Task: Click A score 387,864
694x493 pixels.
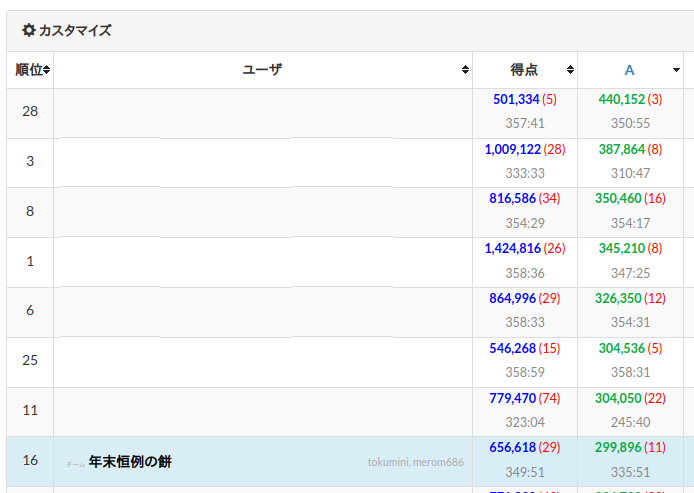Action: 621,149
